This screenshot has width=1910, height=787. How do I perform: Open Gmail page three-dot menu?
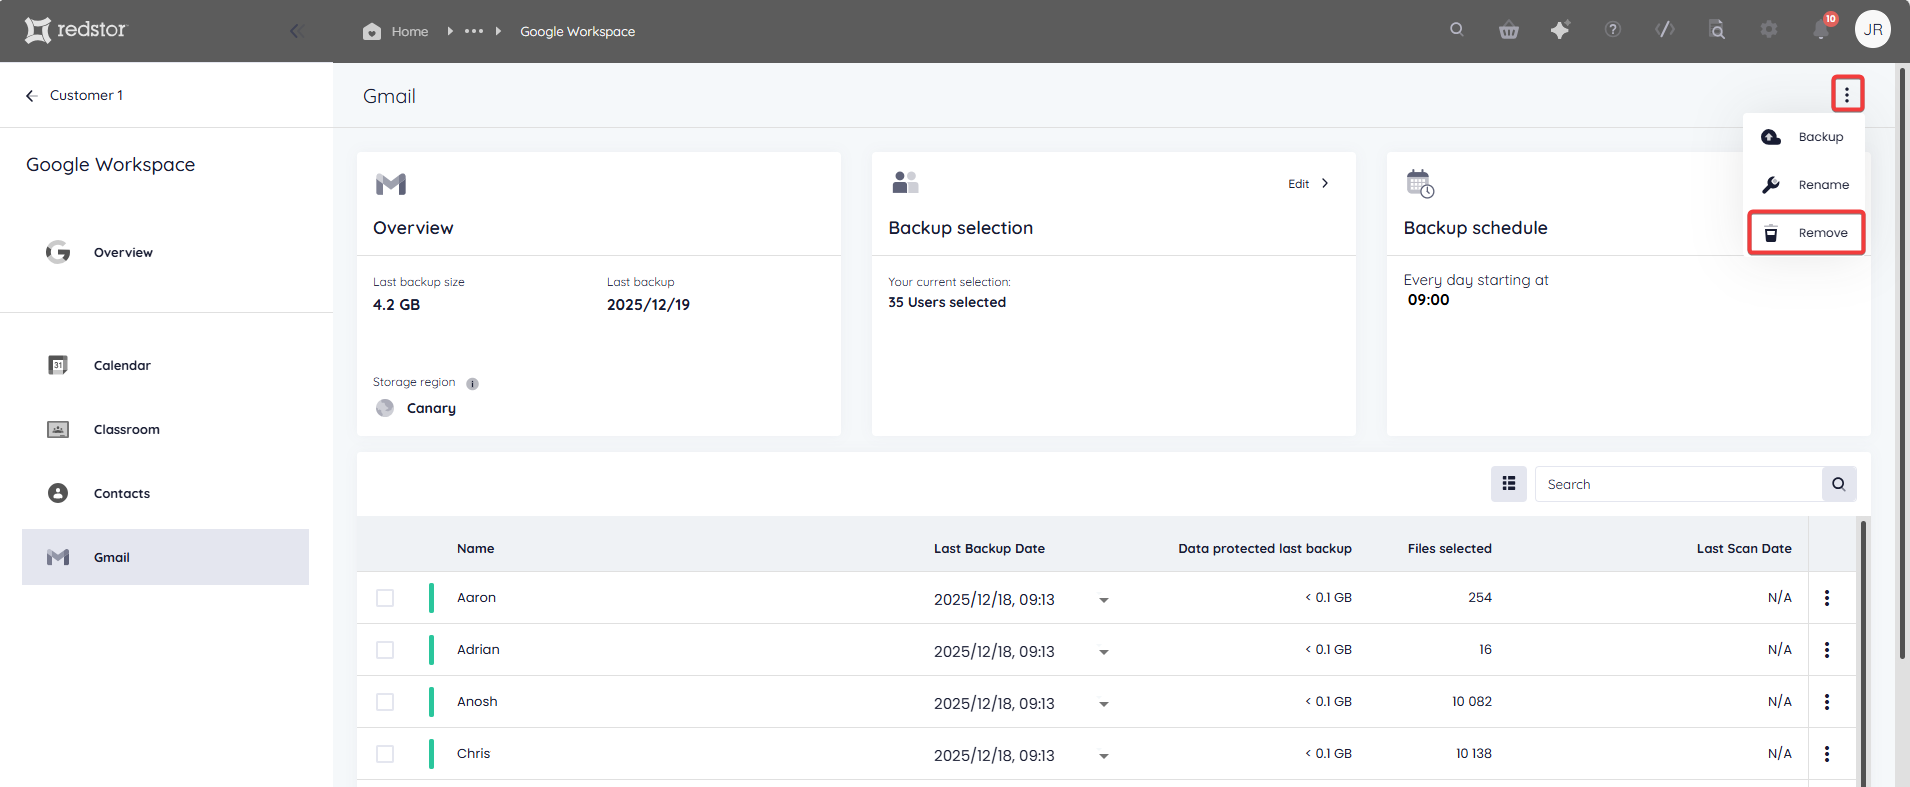(x=1847, y=95)
